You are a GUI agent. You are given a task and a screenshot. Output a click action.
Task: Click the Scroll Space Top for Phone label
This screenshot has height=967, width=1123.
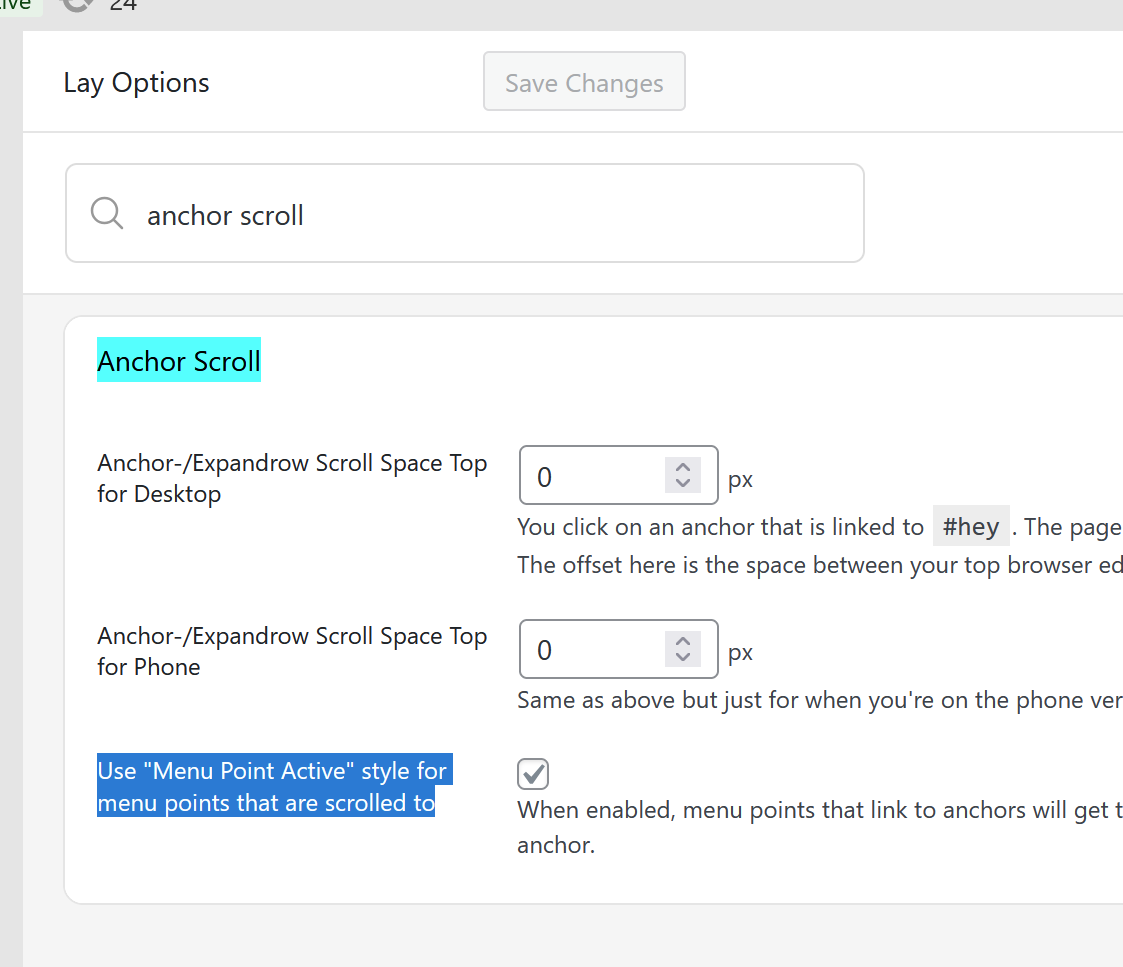(x=292, y=651)
